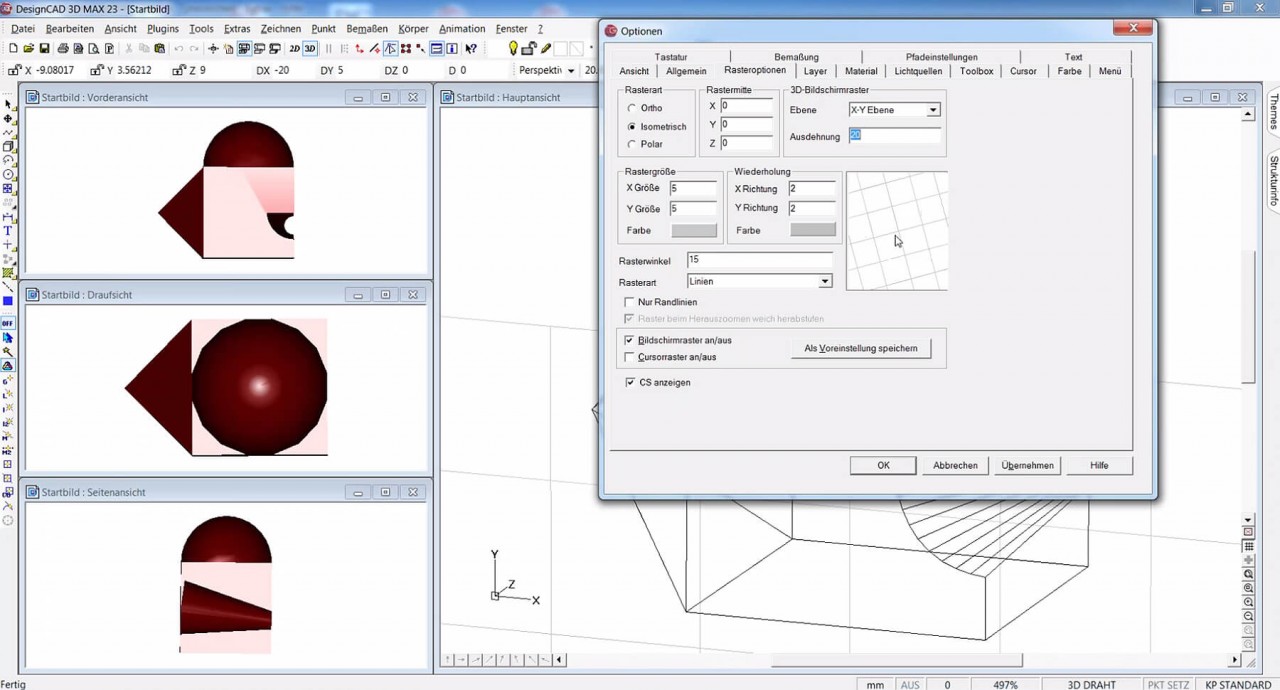Uncheck the CS anzeigen option

tap(630, 382)
